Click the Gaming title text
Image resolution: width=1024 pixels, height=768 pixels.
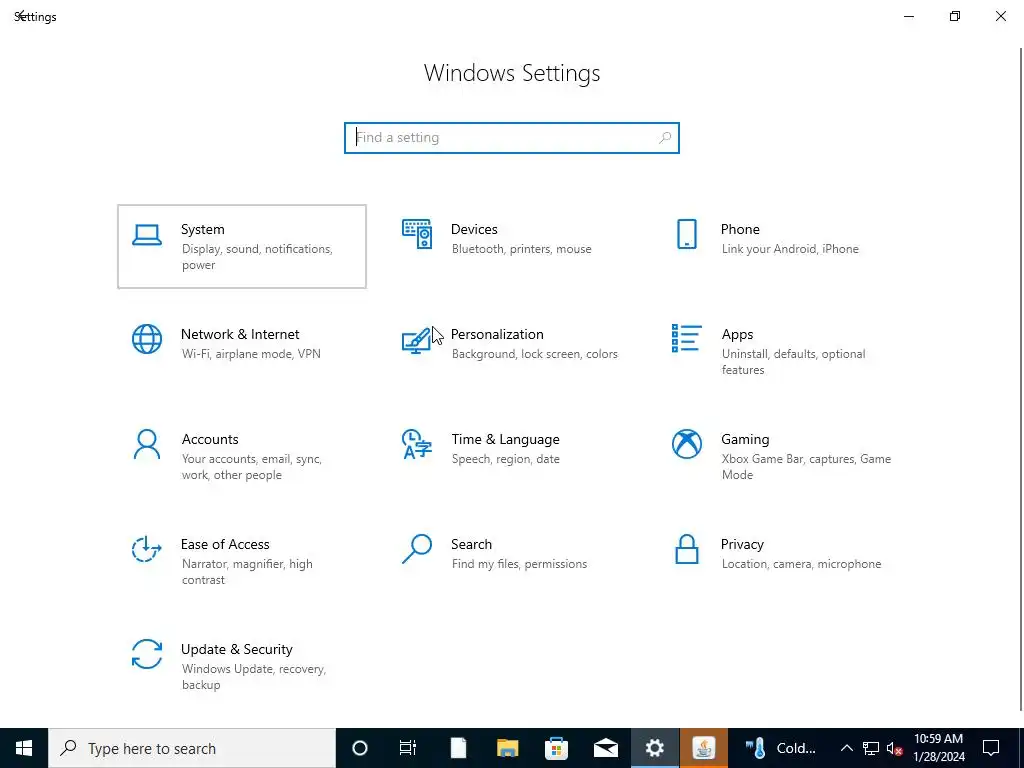point(745,440)
